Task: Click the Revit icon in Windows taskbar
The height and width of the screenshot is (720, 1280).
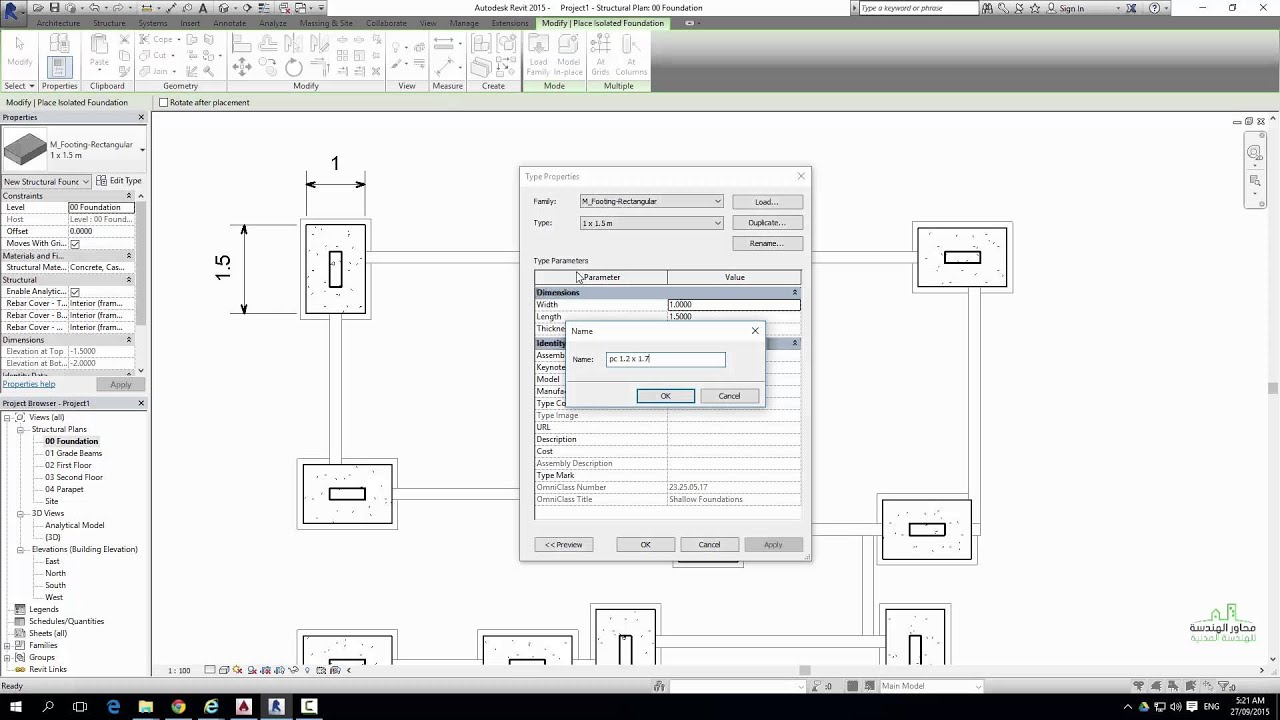Action: point(276,707)
